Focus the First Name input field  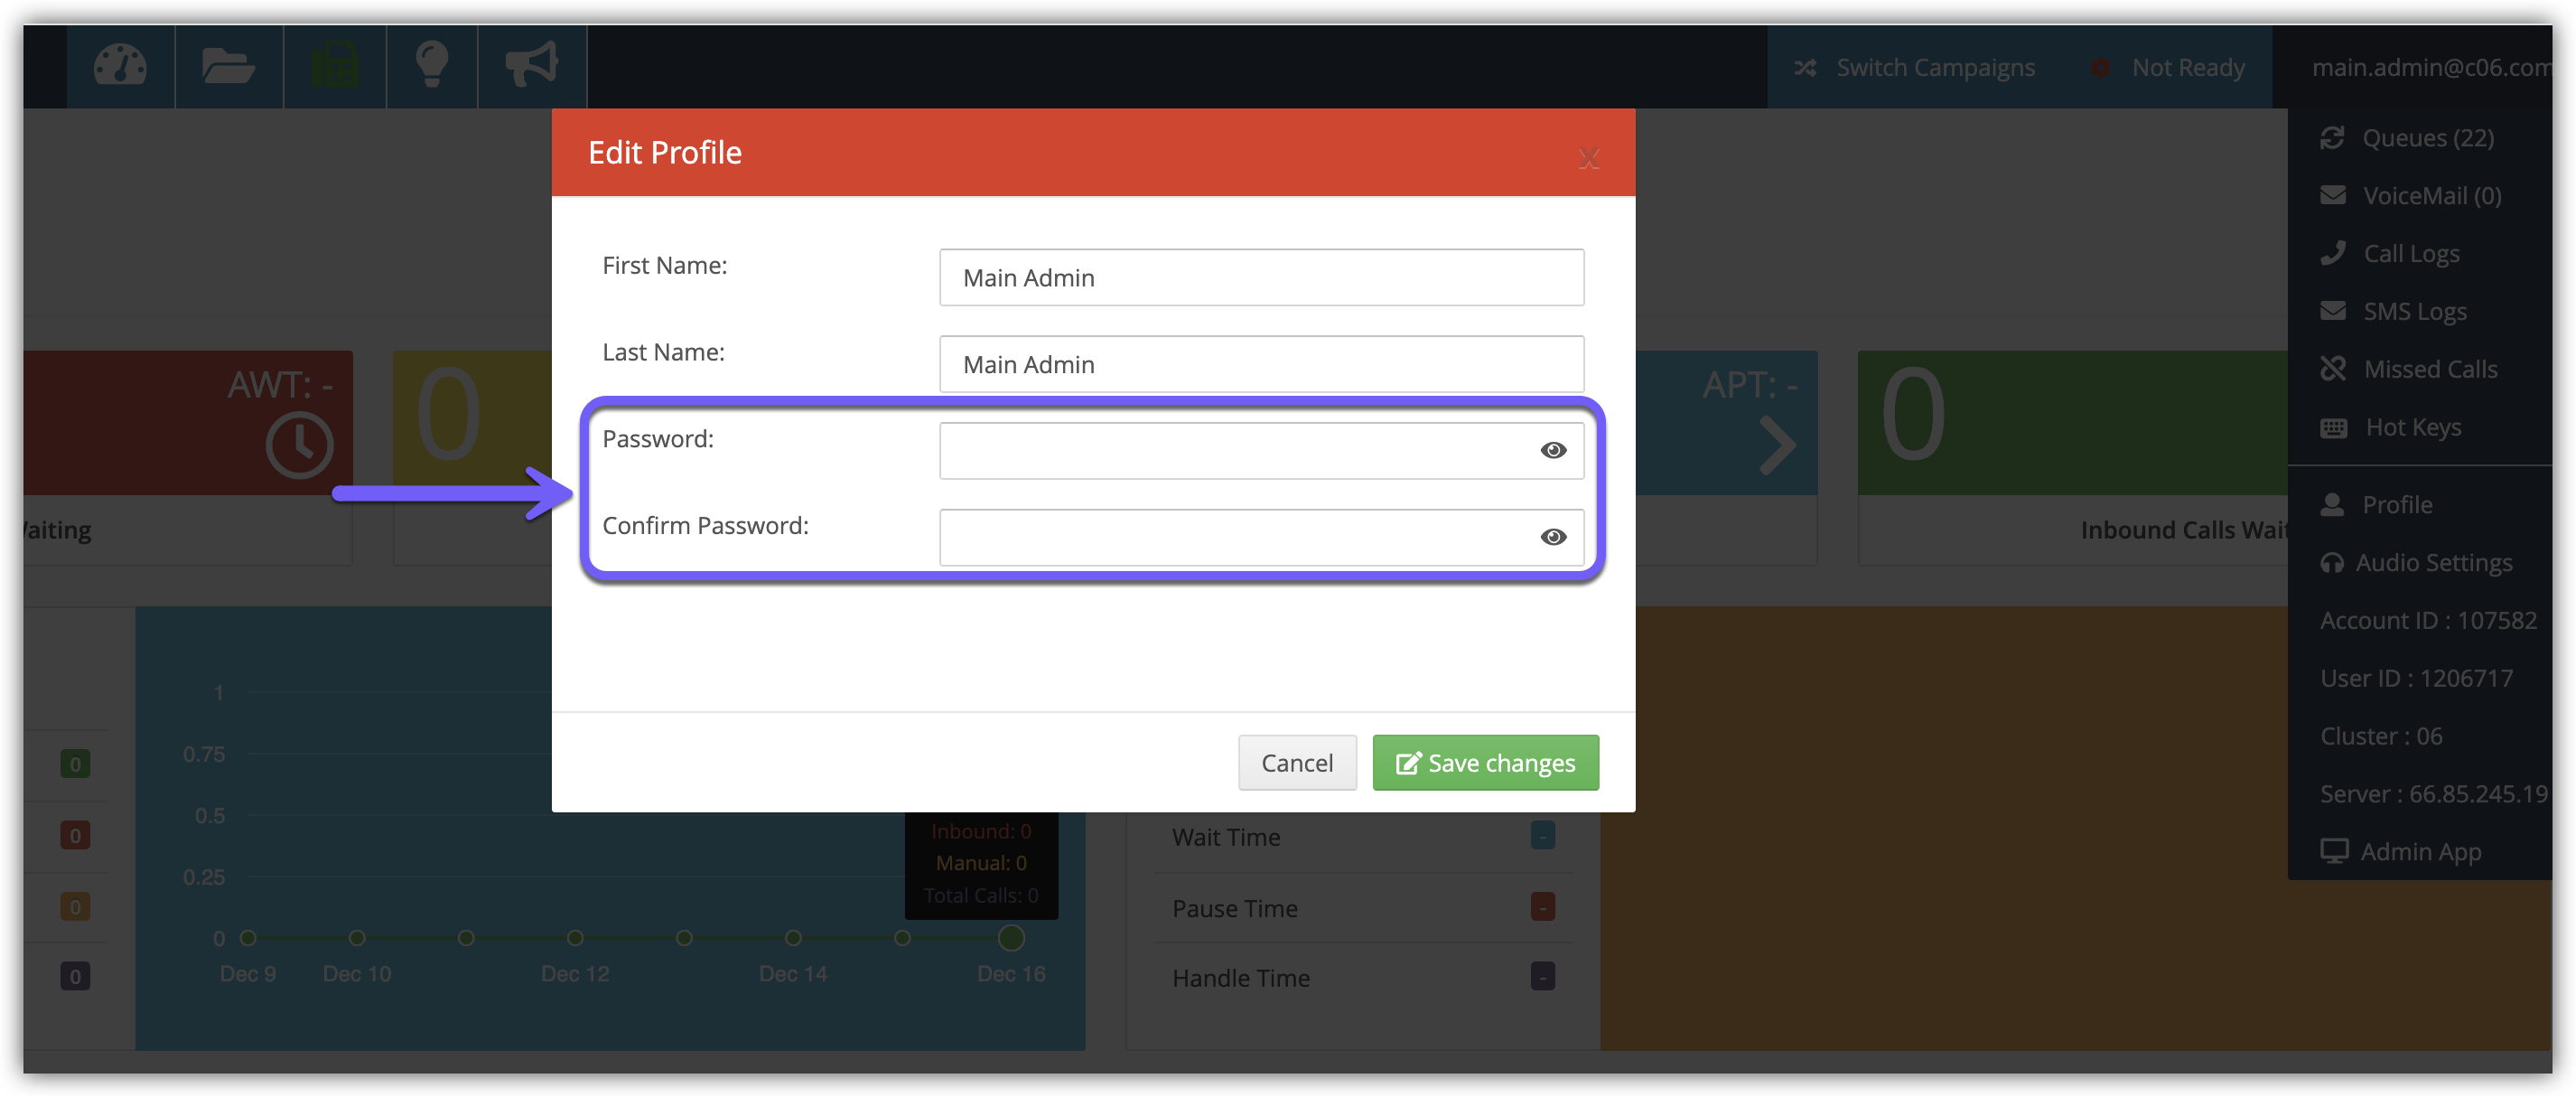click(1260, 278)
